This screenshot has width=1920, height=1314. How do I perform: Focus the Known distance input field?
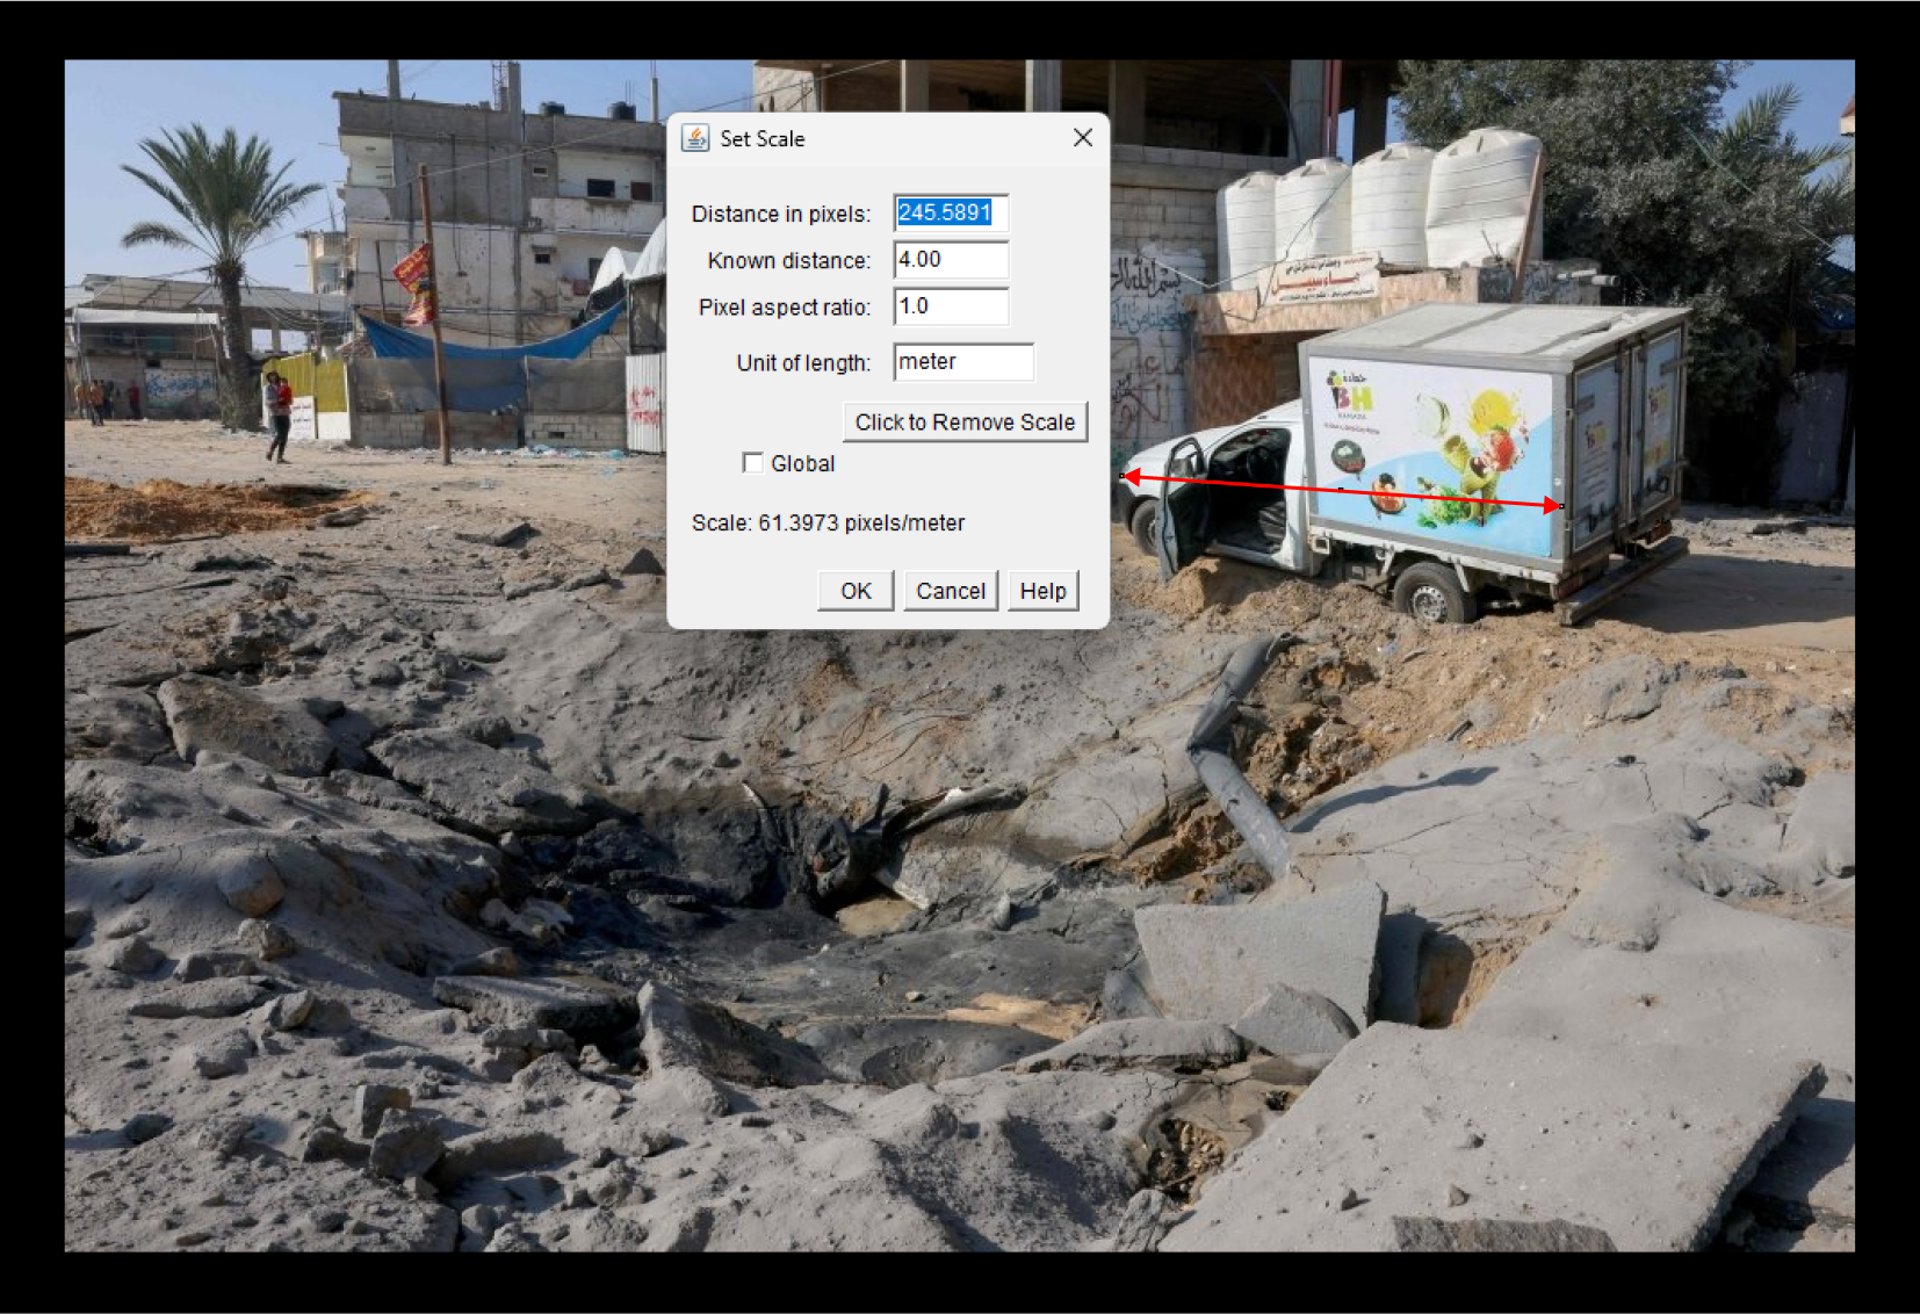[x=950, y=260]
